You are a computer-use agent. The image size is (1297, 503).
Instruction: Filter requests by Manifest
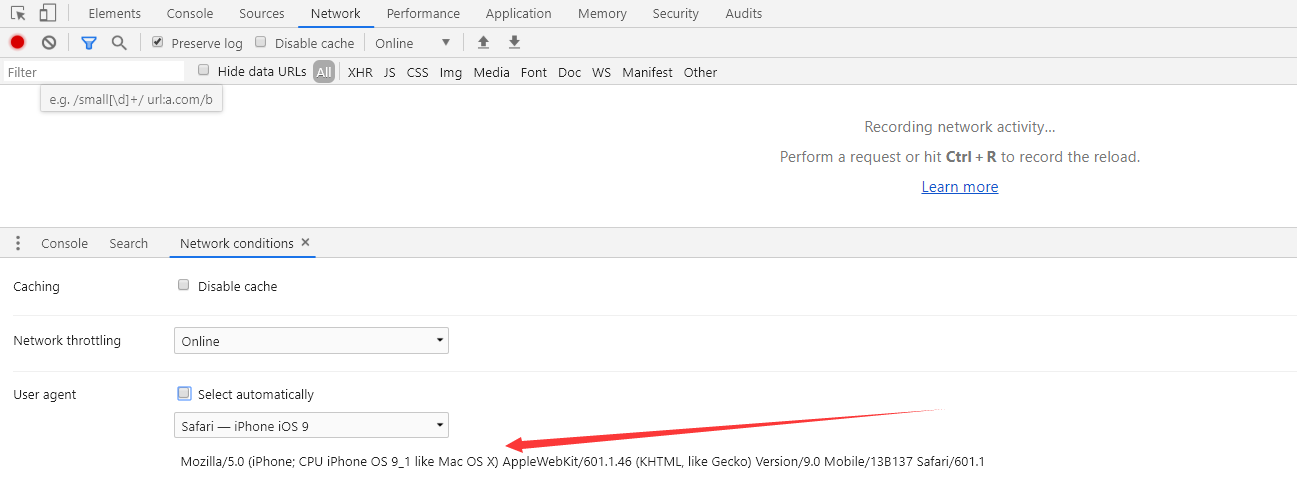648,72
